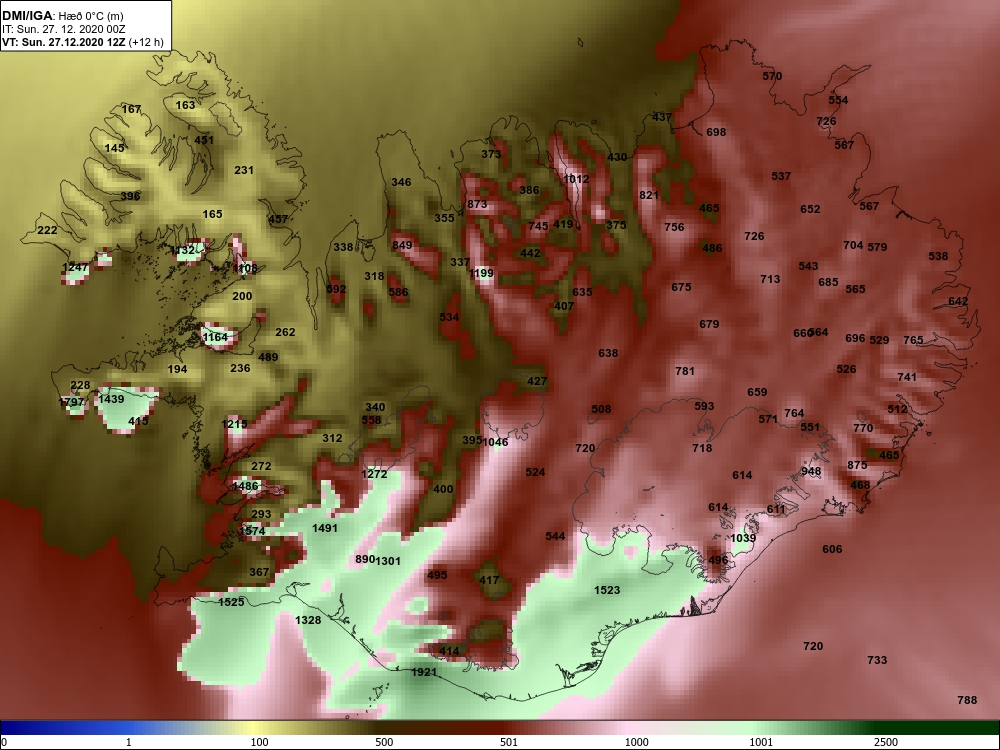Click the map value '1491'
The image size is (1000, 750).
tap(325, 528)
